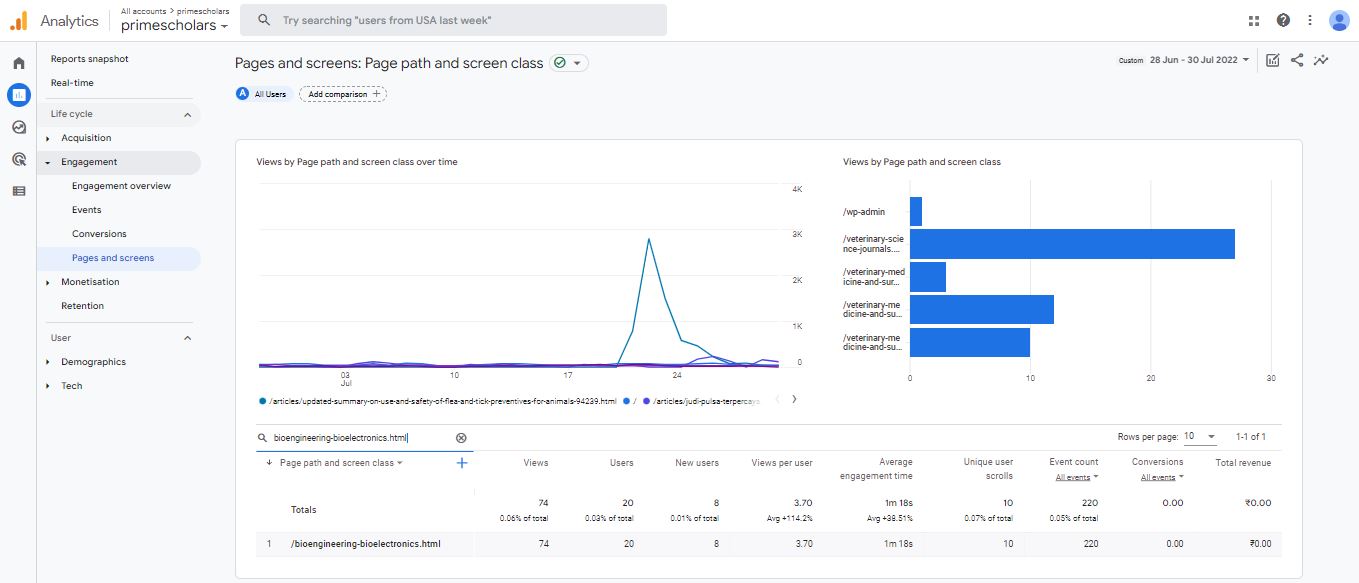Open the Insights icon at top right
Screen dimensions: 1359x583
point(1321,60)
